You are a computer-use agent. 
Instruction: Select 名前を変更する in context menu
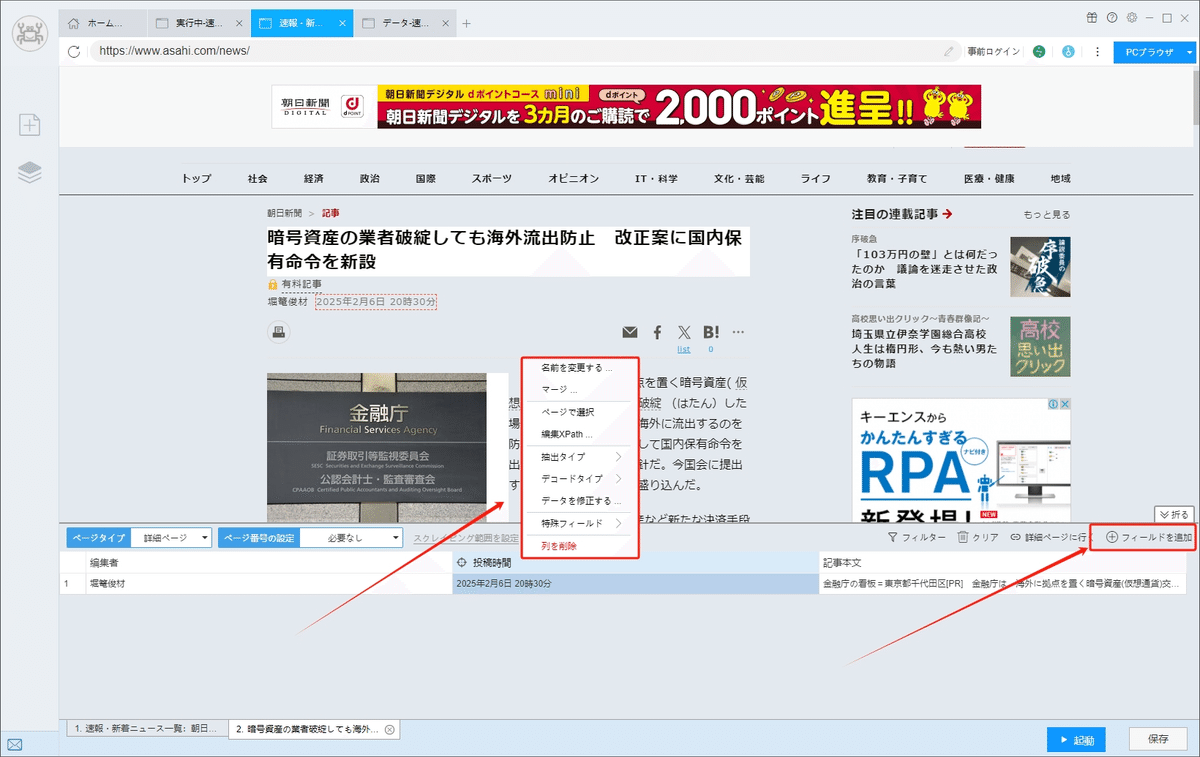pyautogui.click(x=580, y=367)
